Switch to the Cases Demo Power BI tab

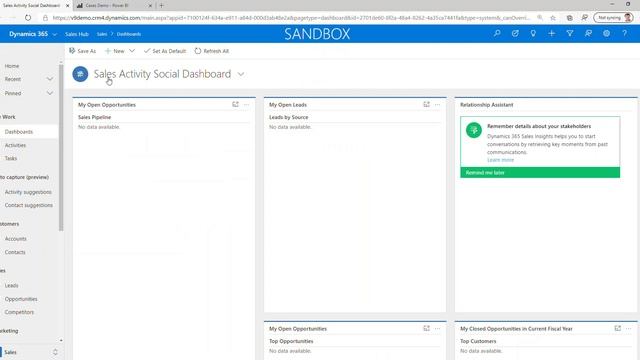[108, 5]
